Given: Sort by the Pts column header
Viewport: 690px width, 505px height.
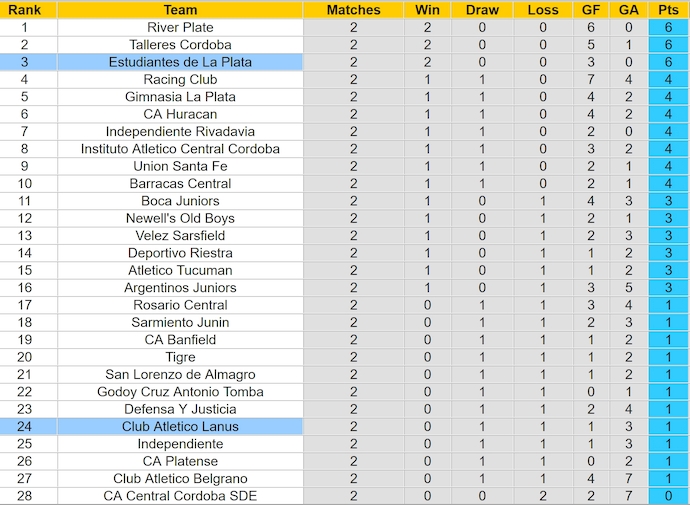Looking at the screenshot, I should point(667,10).
